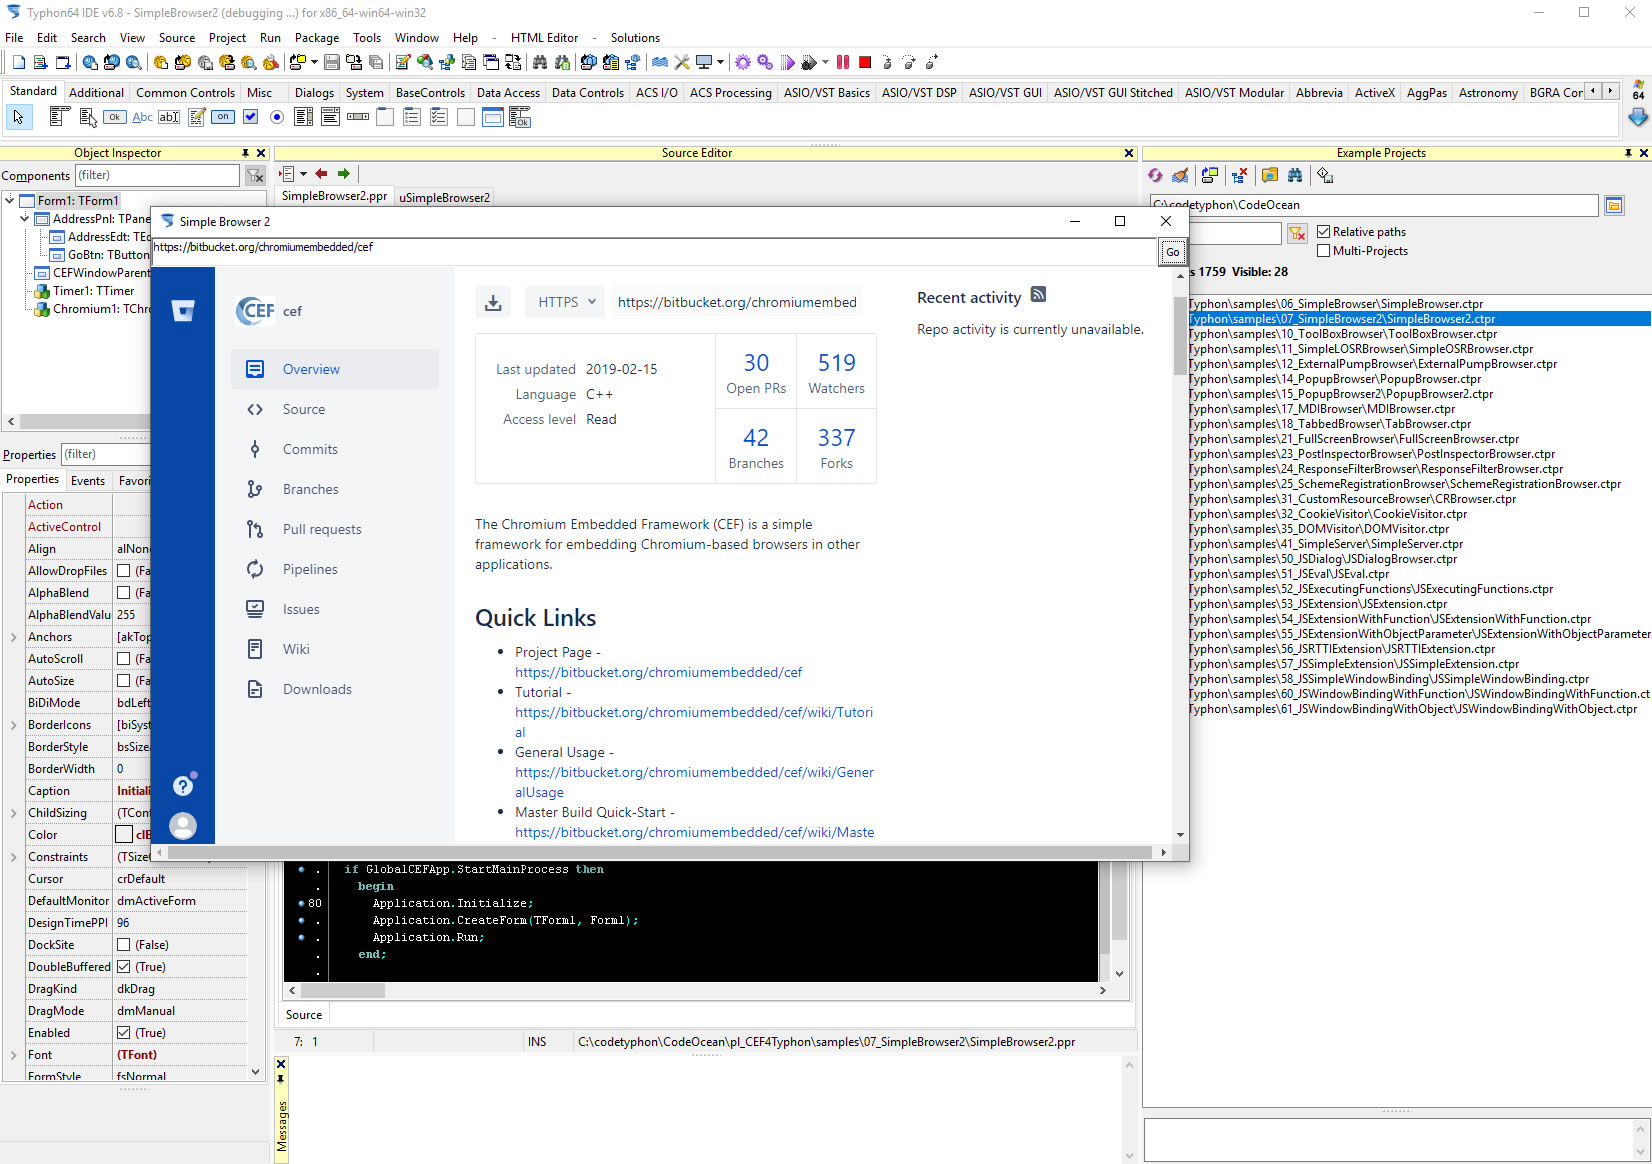The height and width of the screenshot is (1164, 1652).
Task: Open the Package menu
Action: (317, 38)
